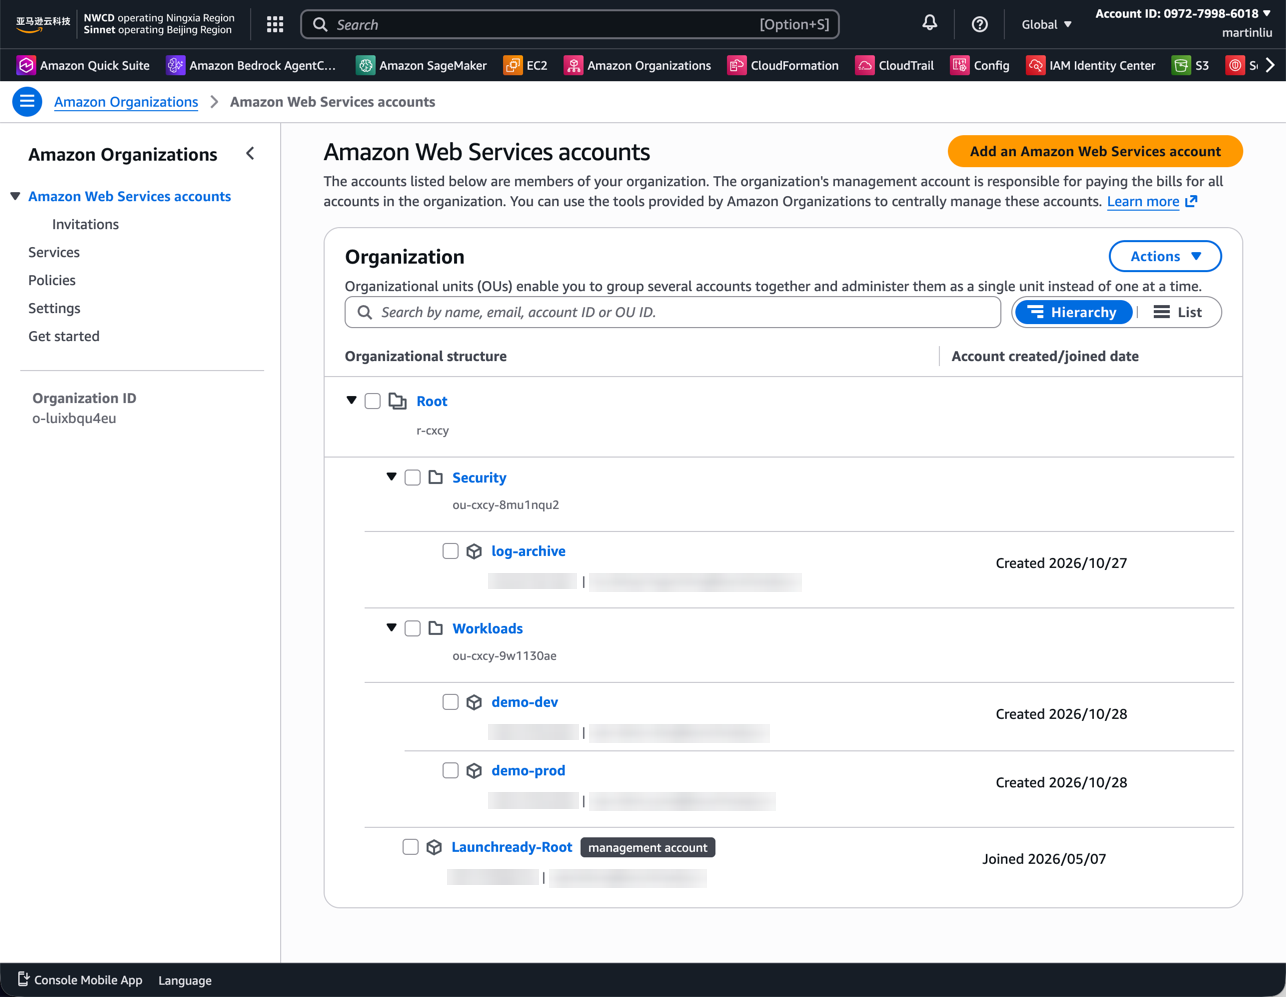The height and width of the screenshot is (997, 1286).
Task: Collapse Amazon Web Services accounts sidebar section
Action: [15, 196]
